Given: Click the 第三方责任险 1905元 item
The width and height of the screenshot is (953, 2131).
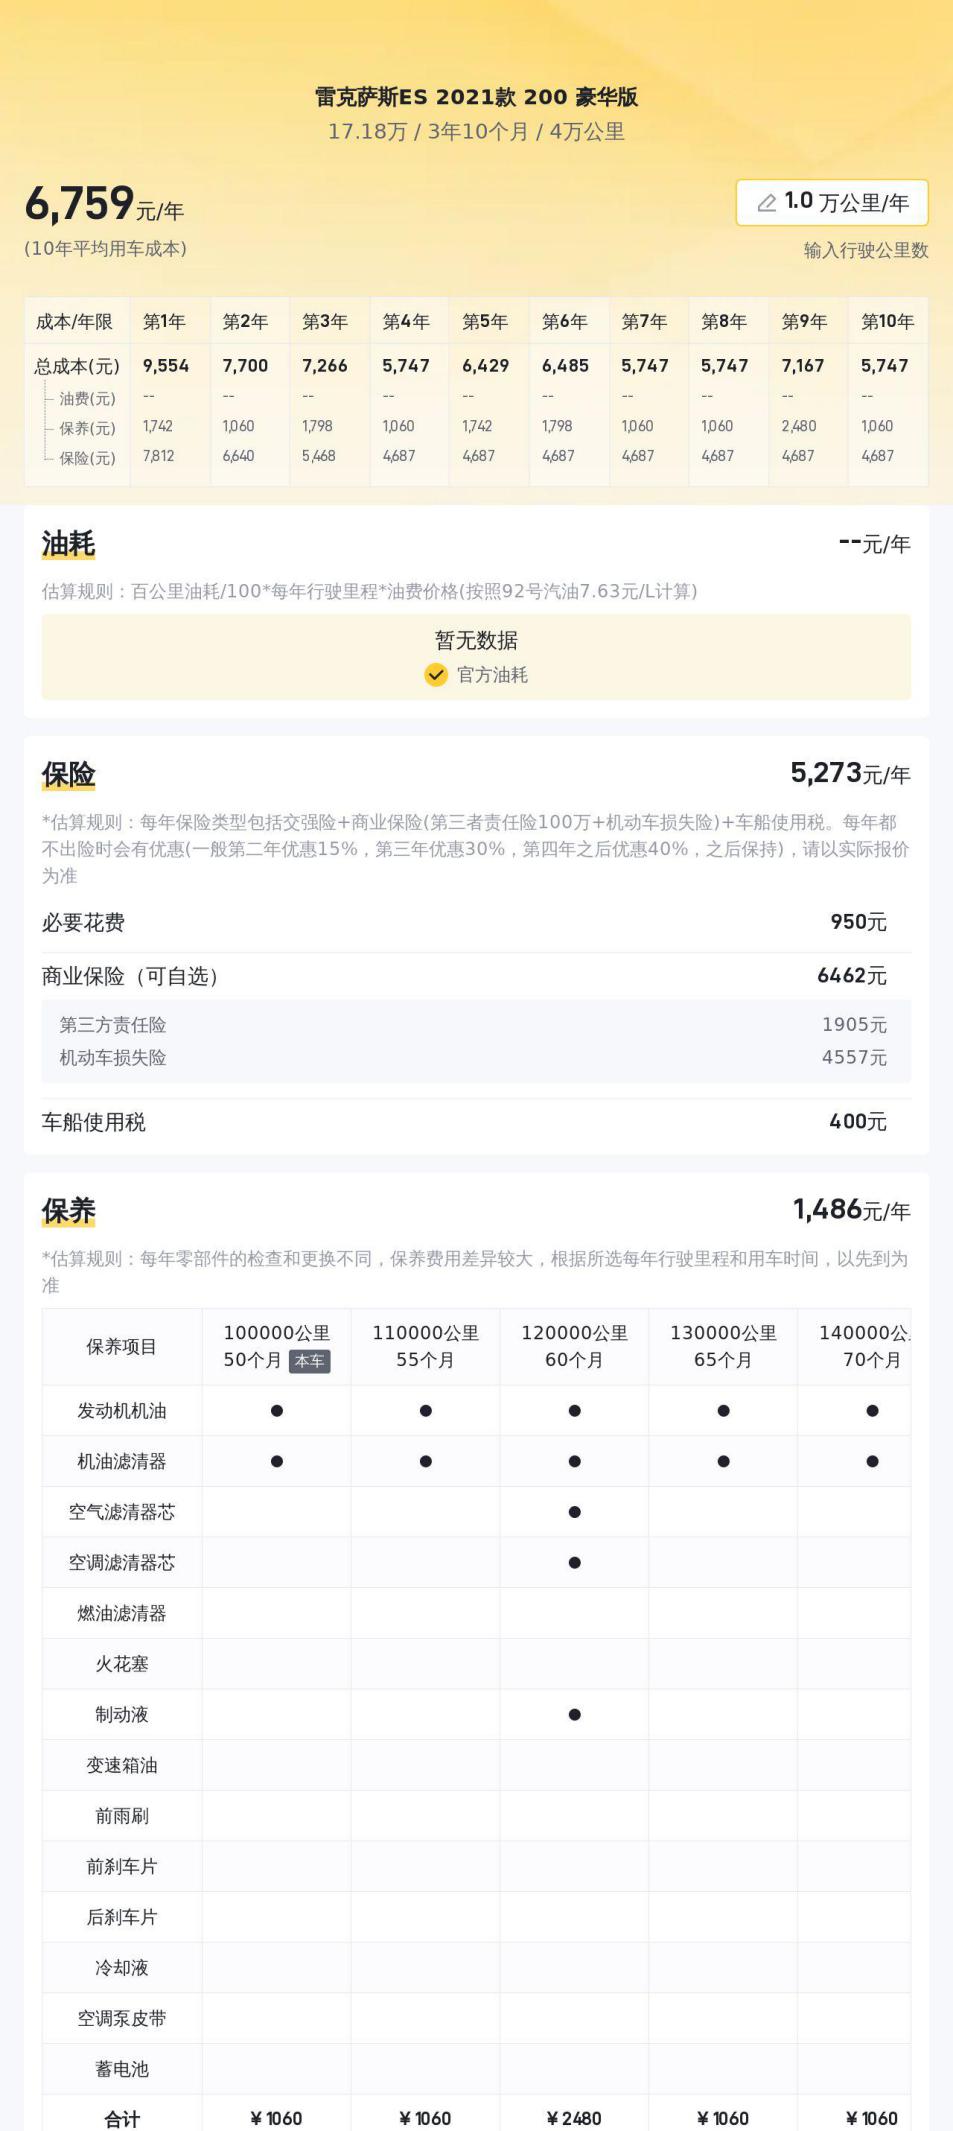Looking at the screenshot, I should [x=476, y=1025].
